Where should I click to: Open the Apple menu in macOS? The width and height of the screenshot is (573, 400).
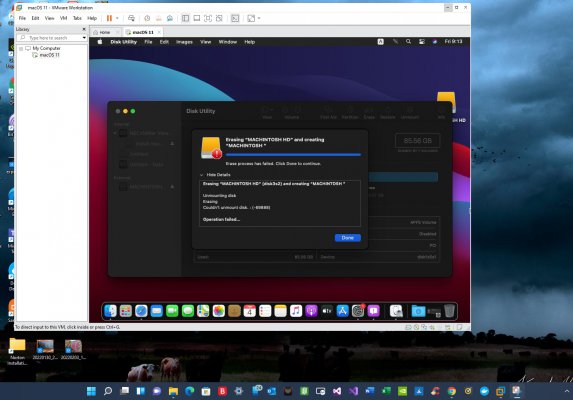[100, 42]
